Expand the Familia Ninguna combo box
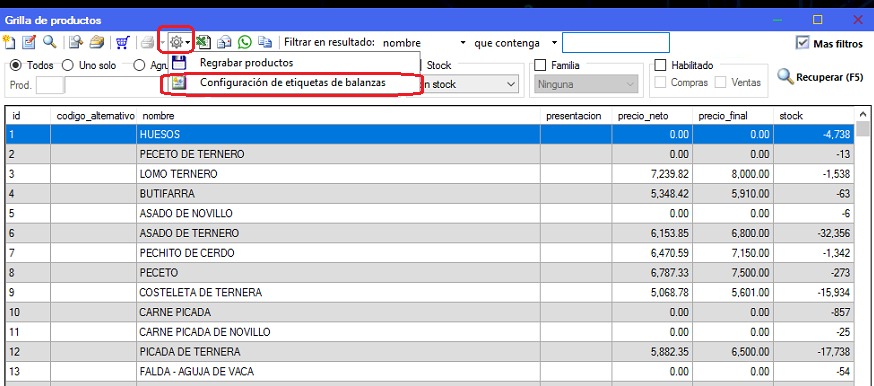This screenshot has height=386, width=874. (630, 84)
